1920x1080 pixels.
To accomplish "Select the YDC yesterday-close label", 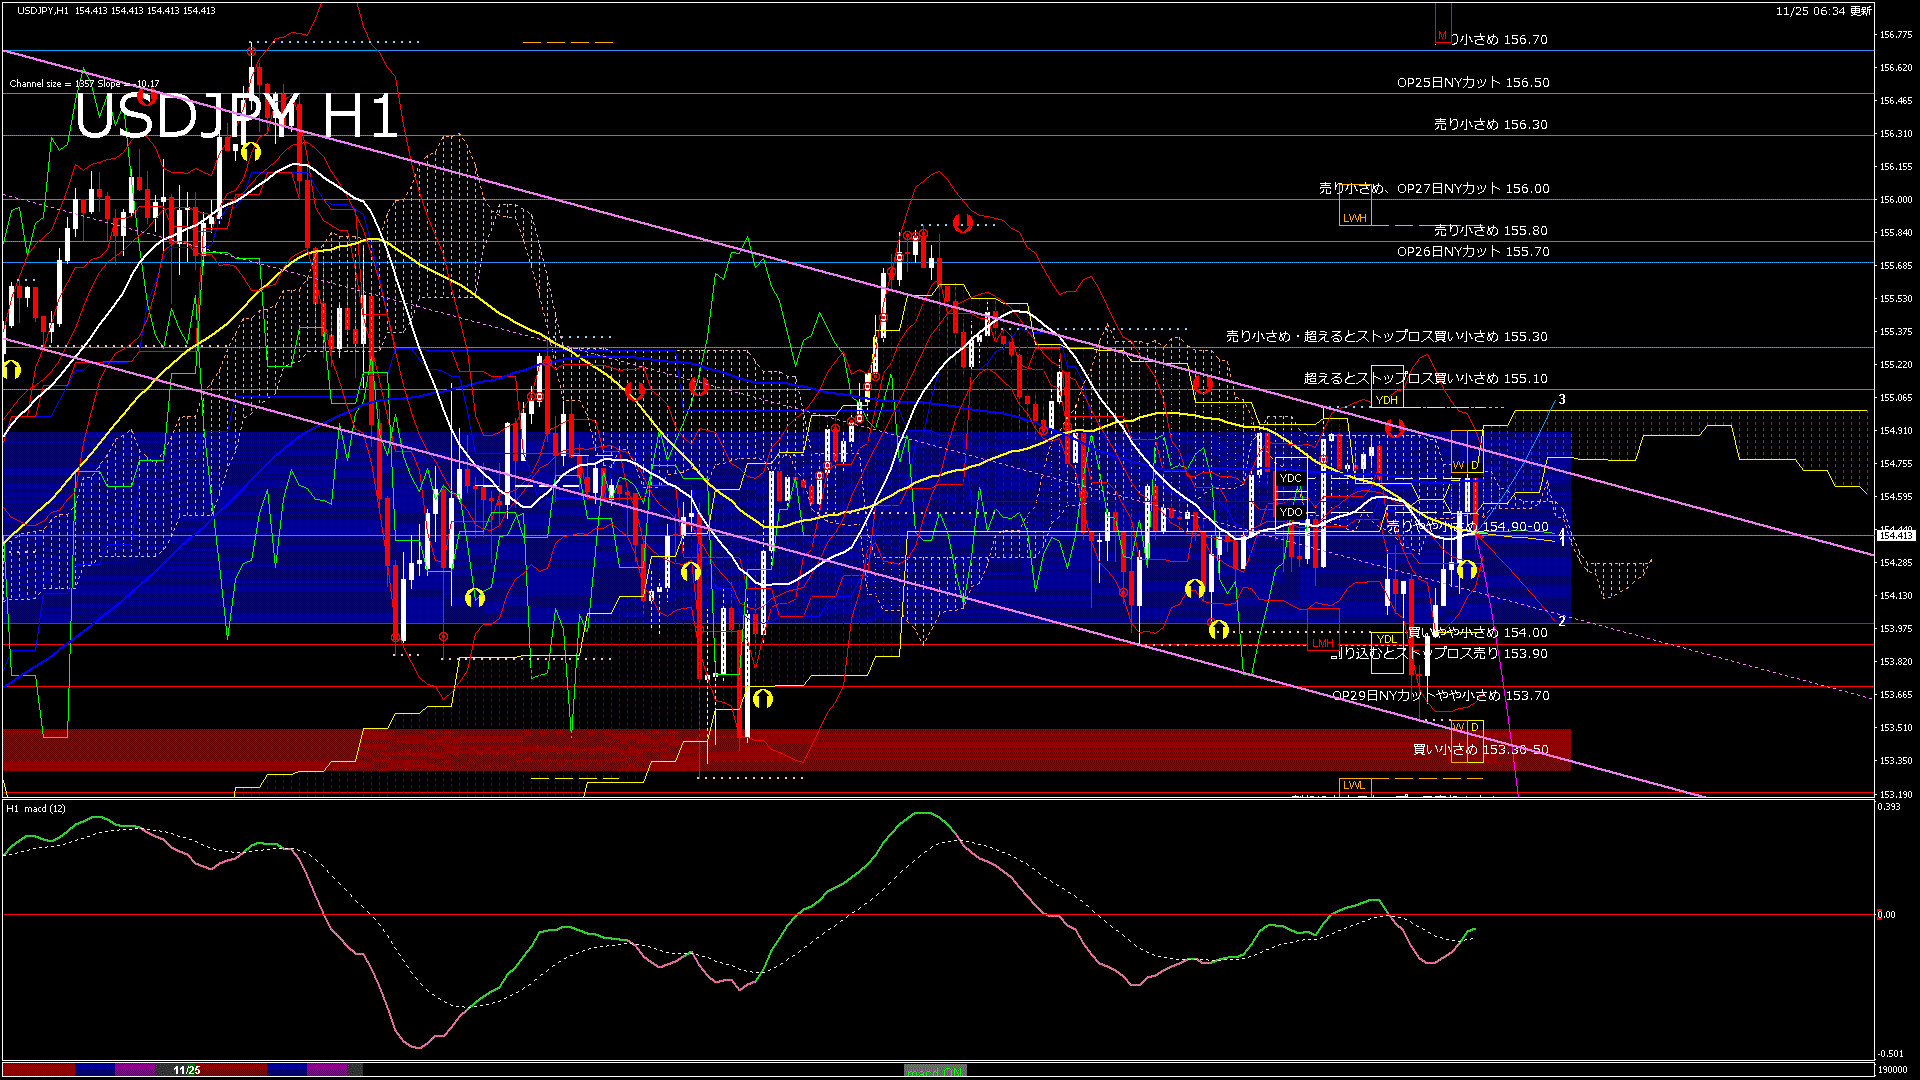I will click(x=1290, y=478).
